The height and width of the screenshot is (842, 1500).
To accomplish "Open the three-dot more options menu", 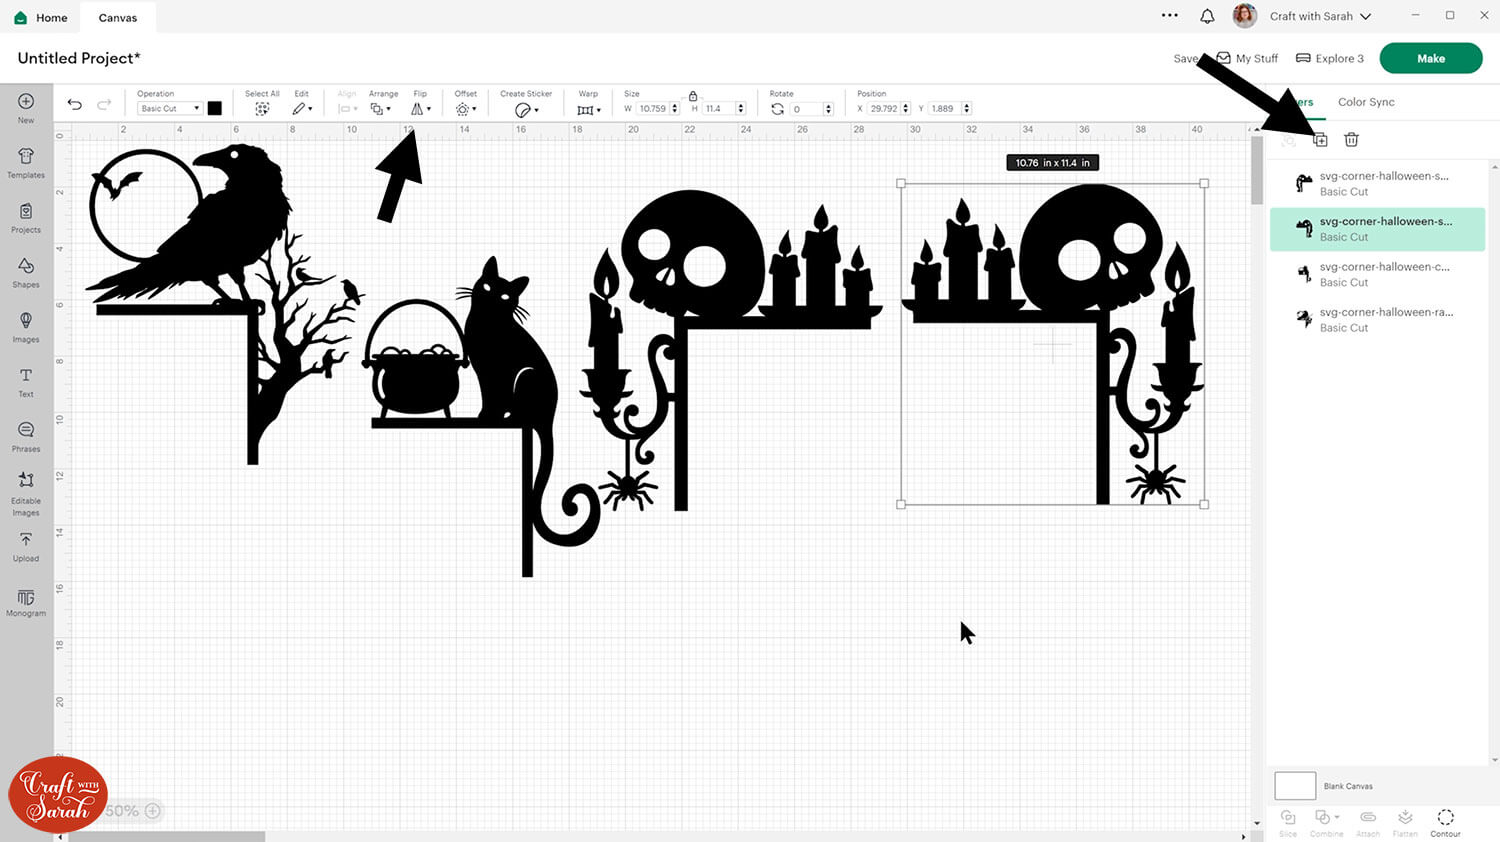I will pos(1169,16).
